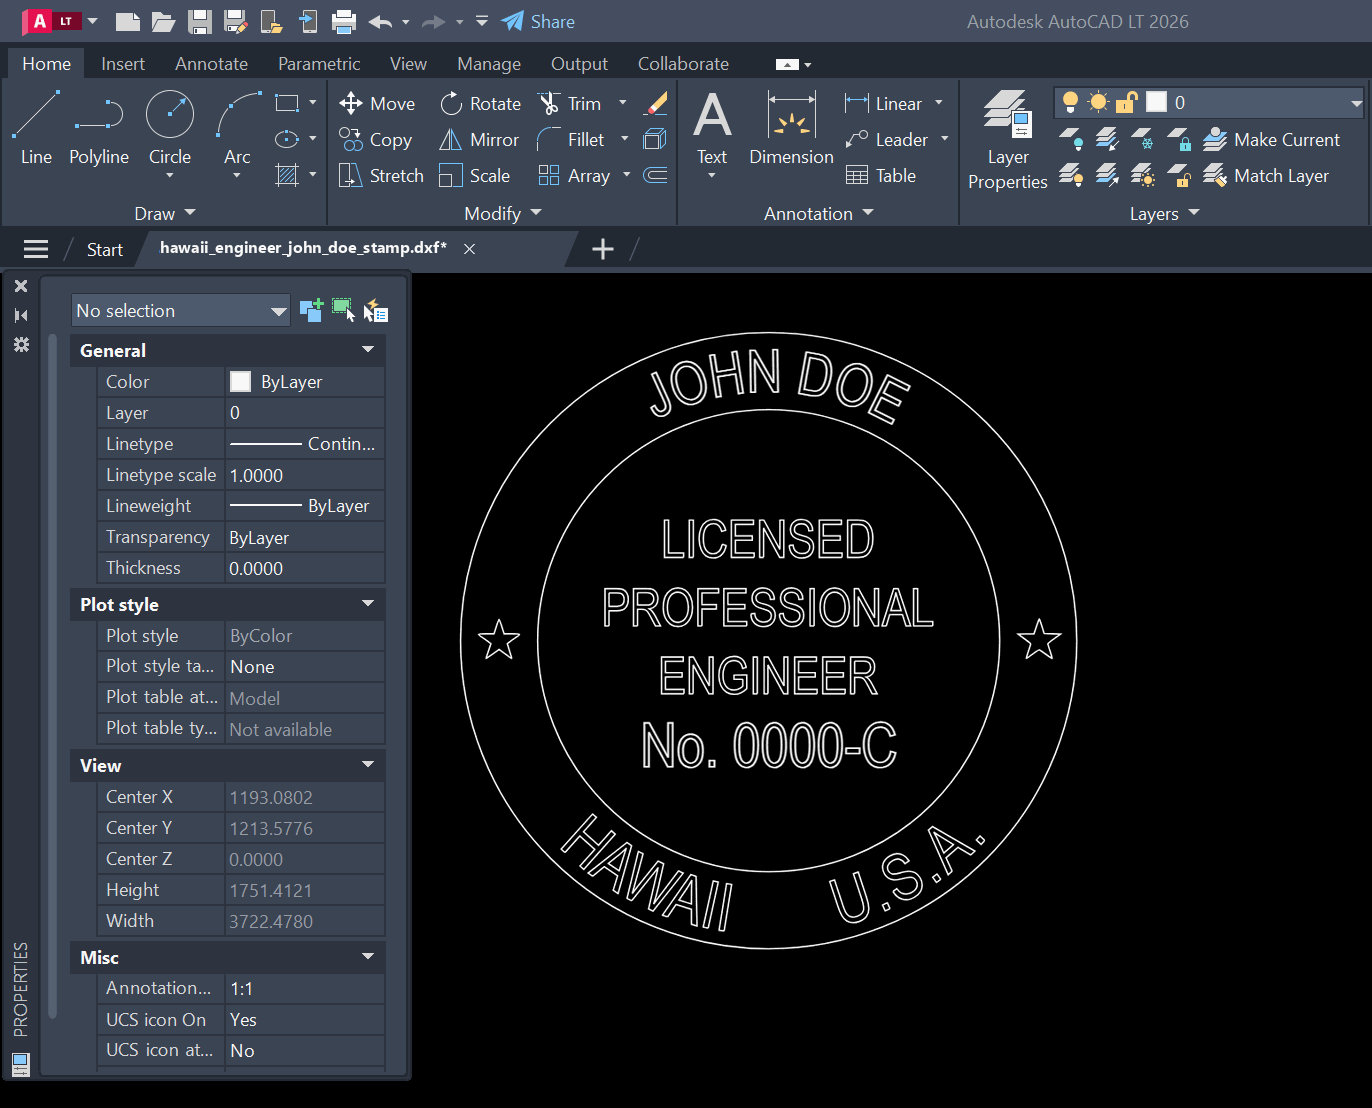Viewport: 1372px width, 1108px height.
Task: Pick the Mirror tool
Action: tap(479, 140)
